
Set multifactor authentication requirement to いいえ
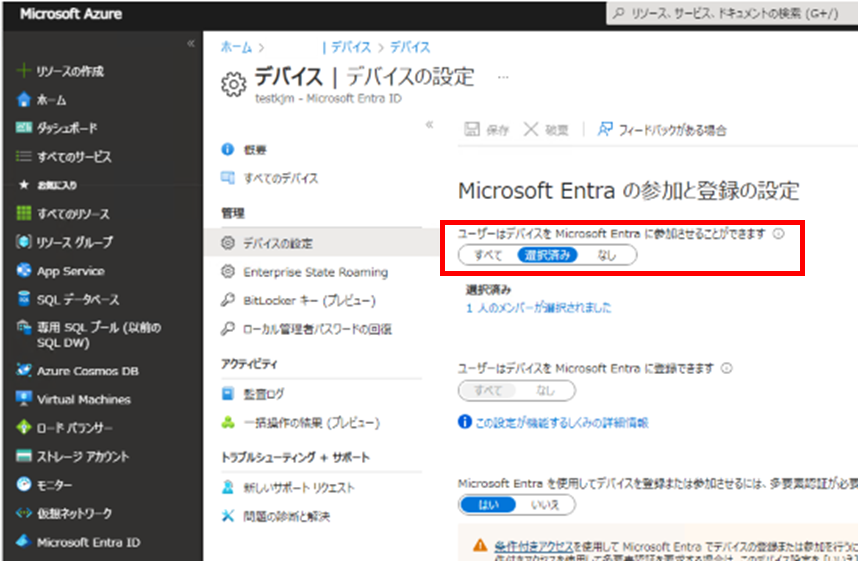click(x=545, y=505)
